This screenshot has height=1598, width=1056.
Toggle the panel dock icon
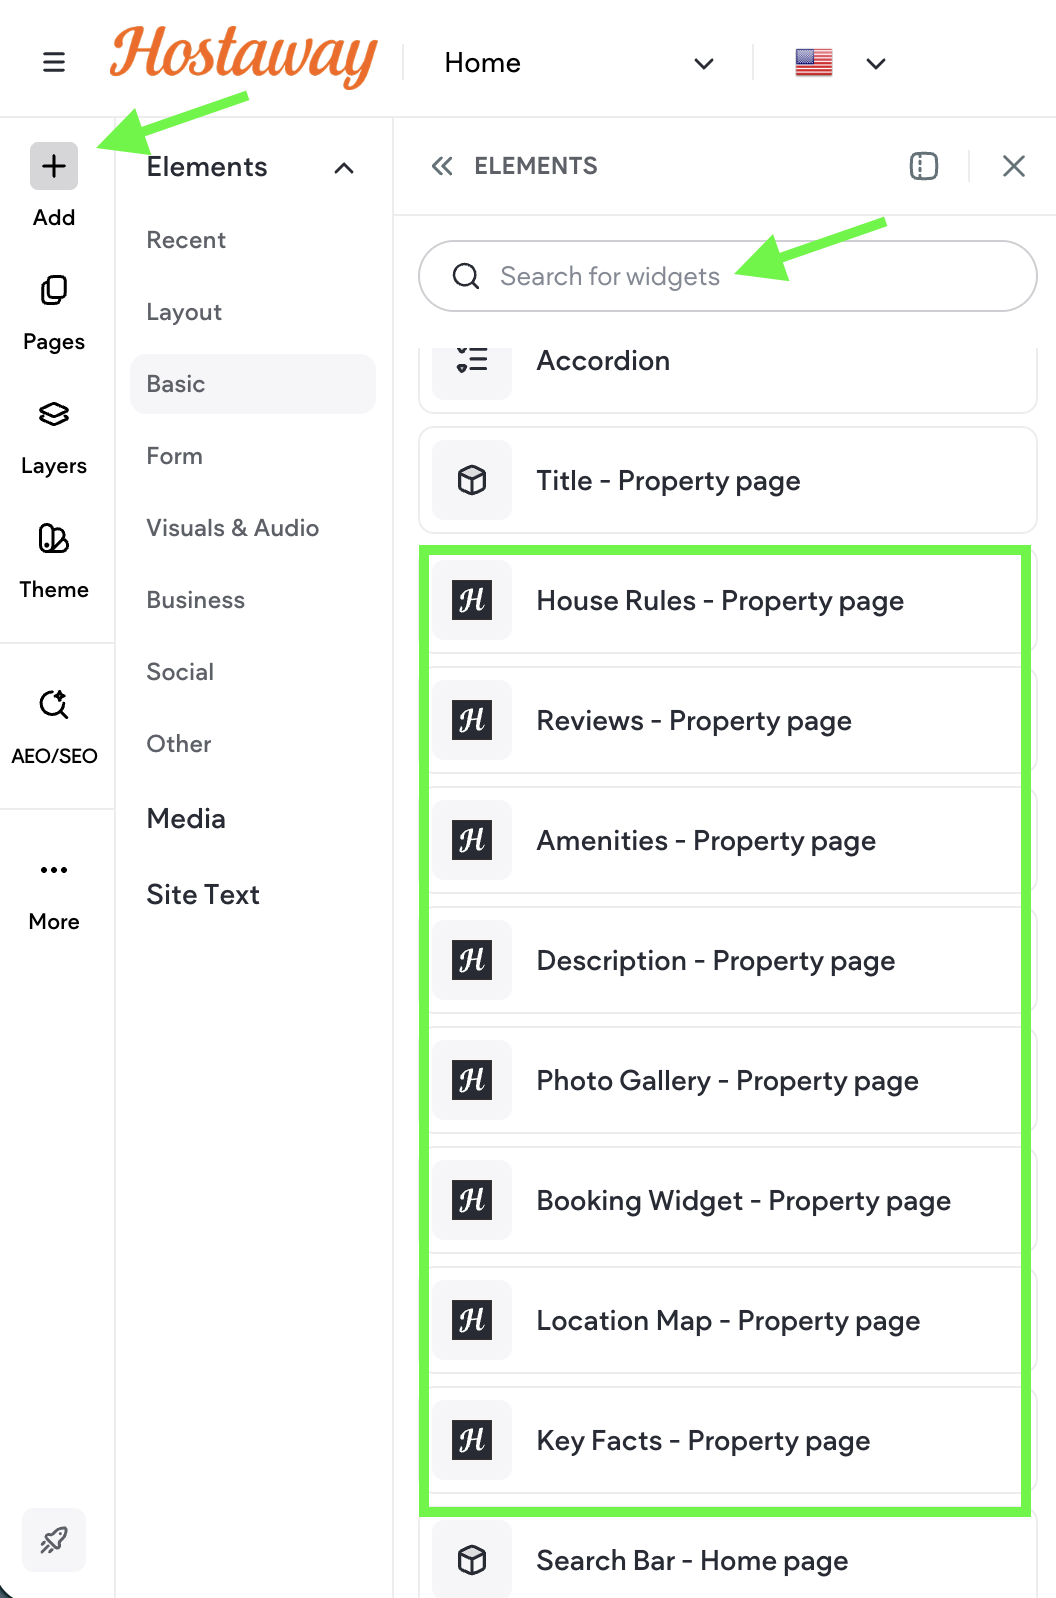924,166
